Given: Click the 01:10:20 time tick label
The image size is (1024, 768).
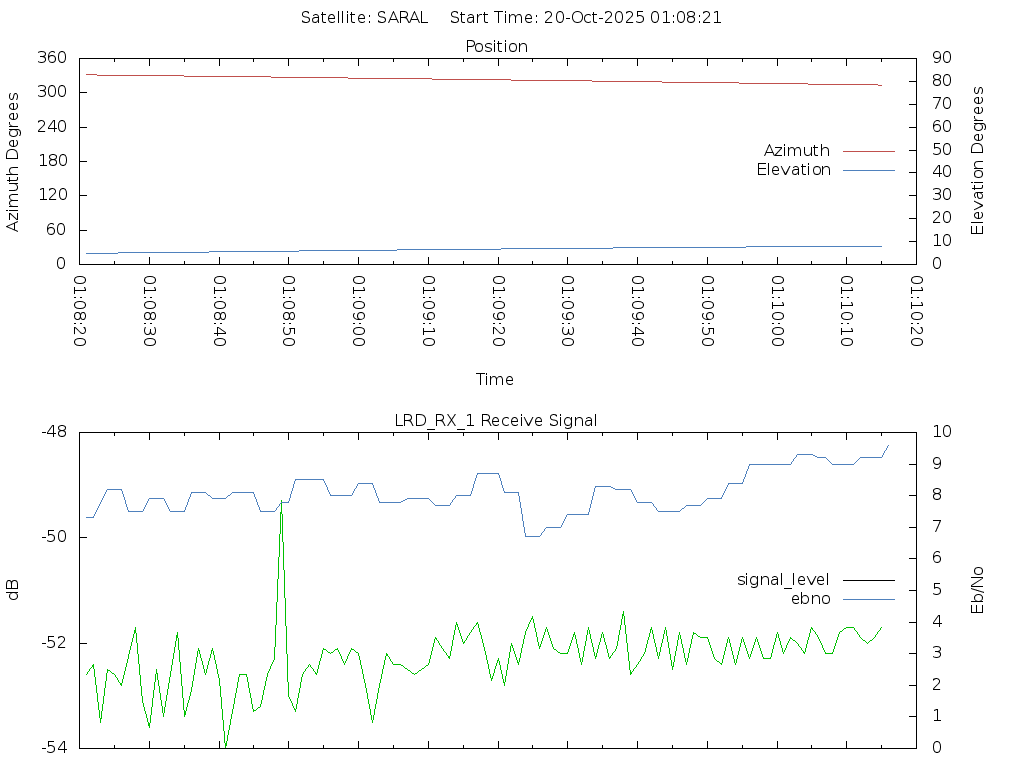Looking at the screenshot, I should tap(917, 312).
